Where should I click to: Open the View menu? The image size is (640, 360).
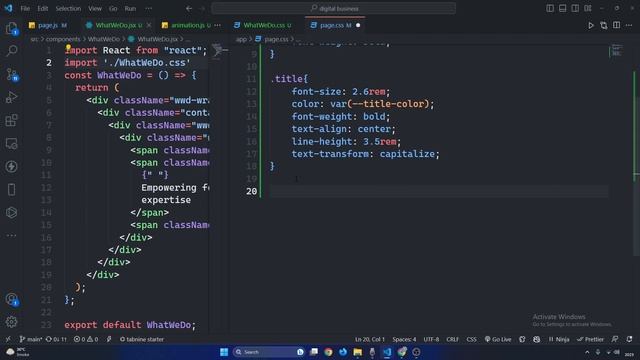[95, 8]
